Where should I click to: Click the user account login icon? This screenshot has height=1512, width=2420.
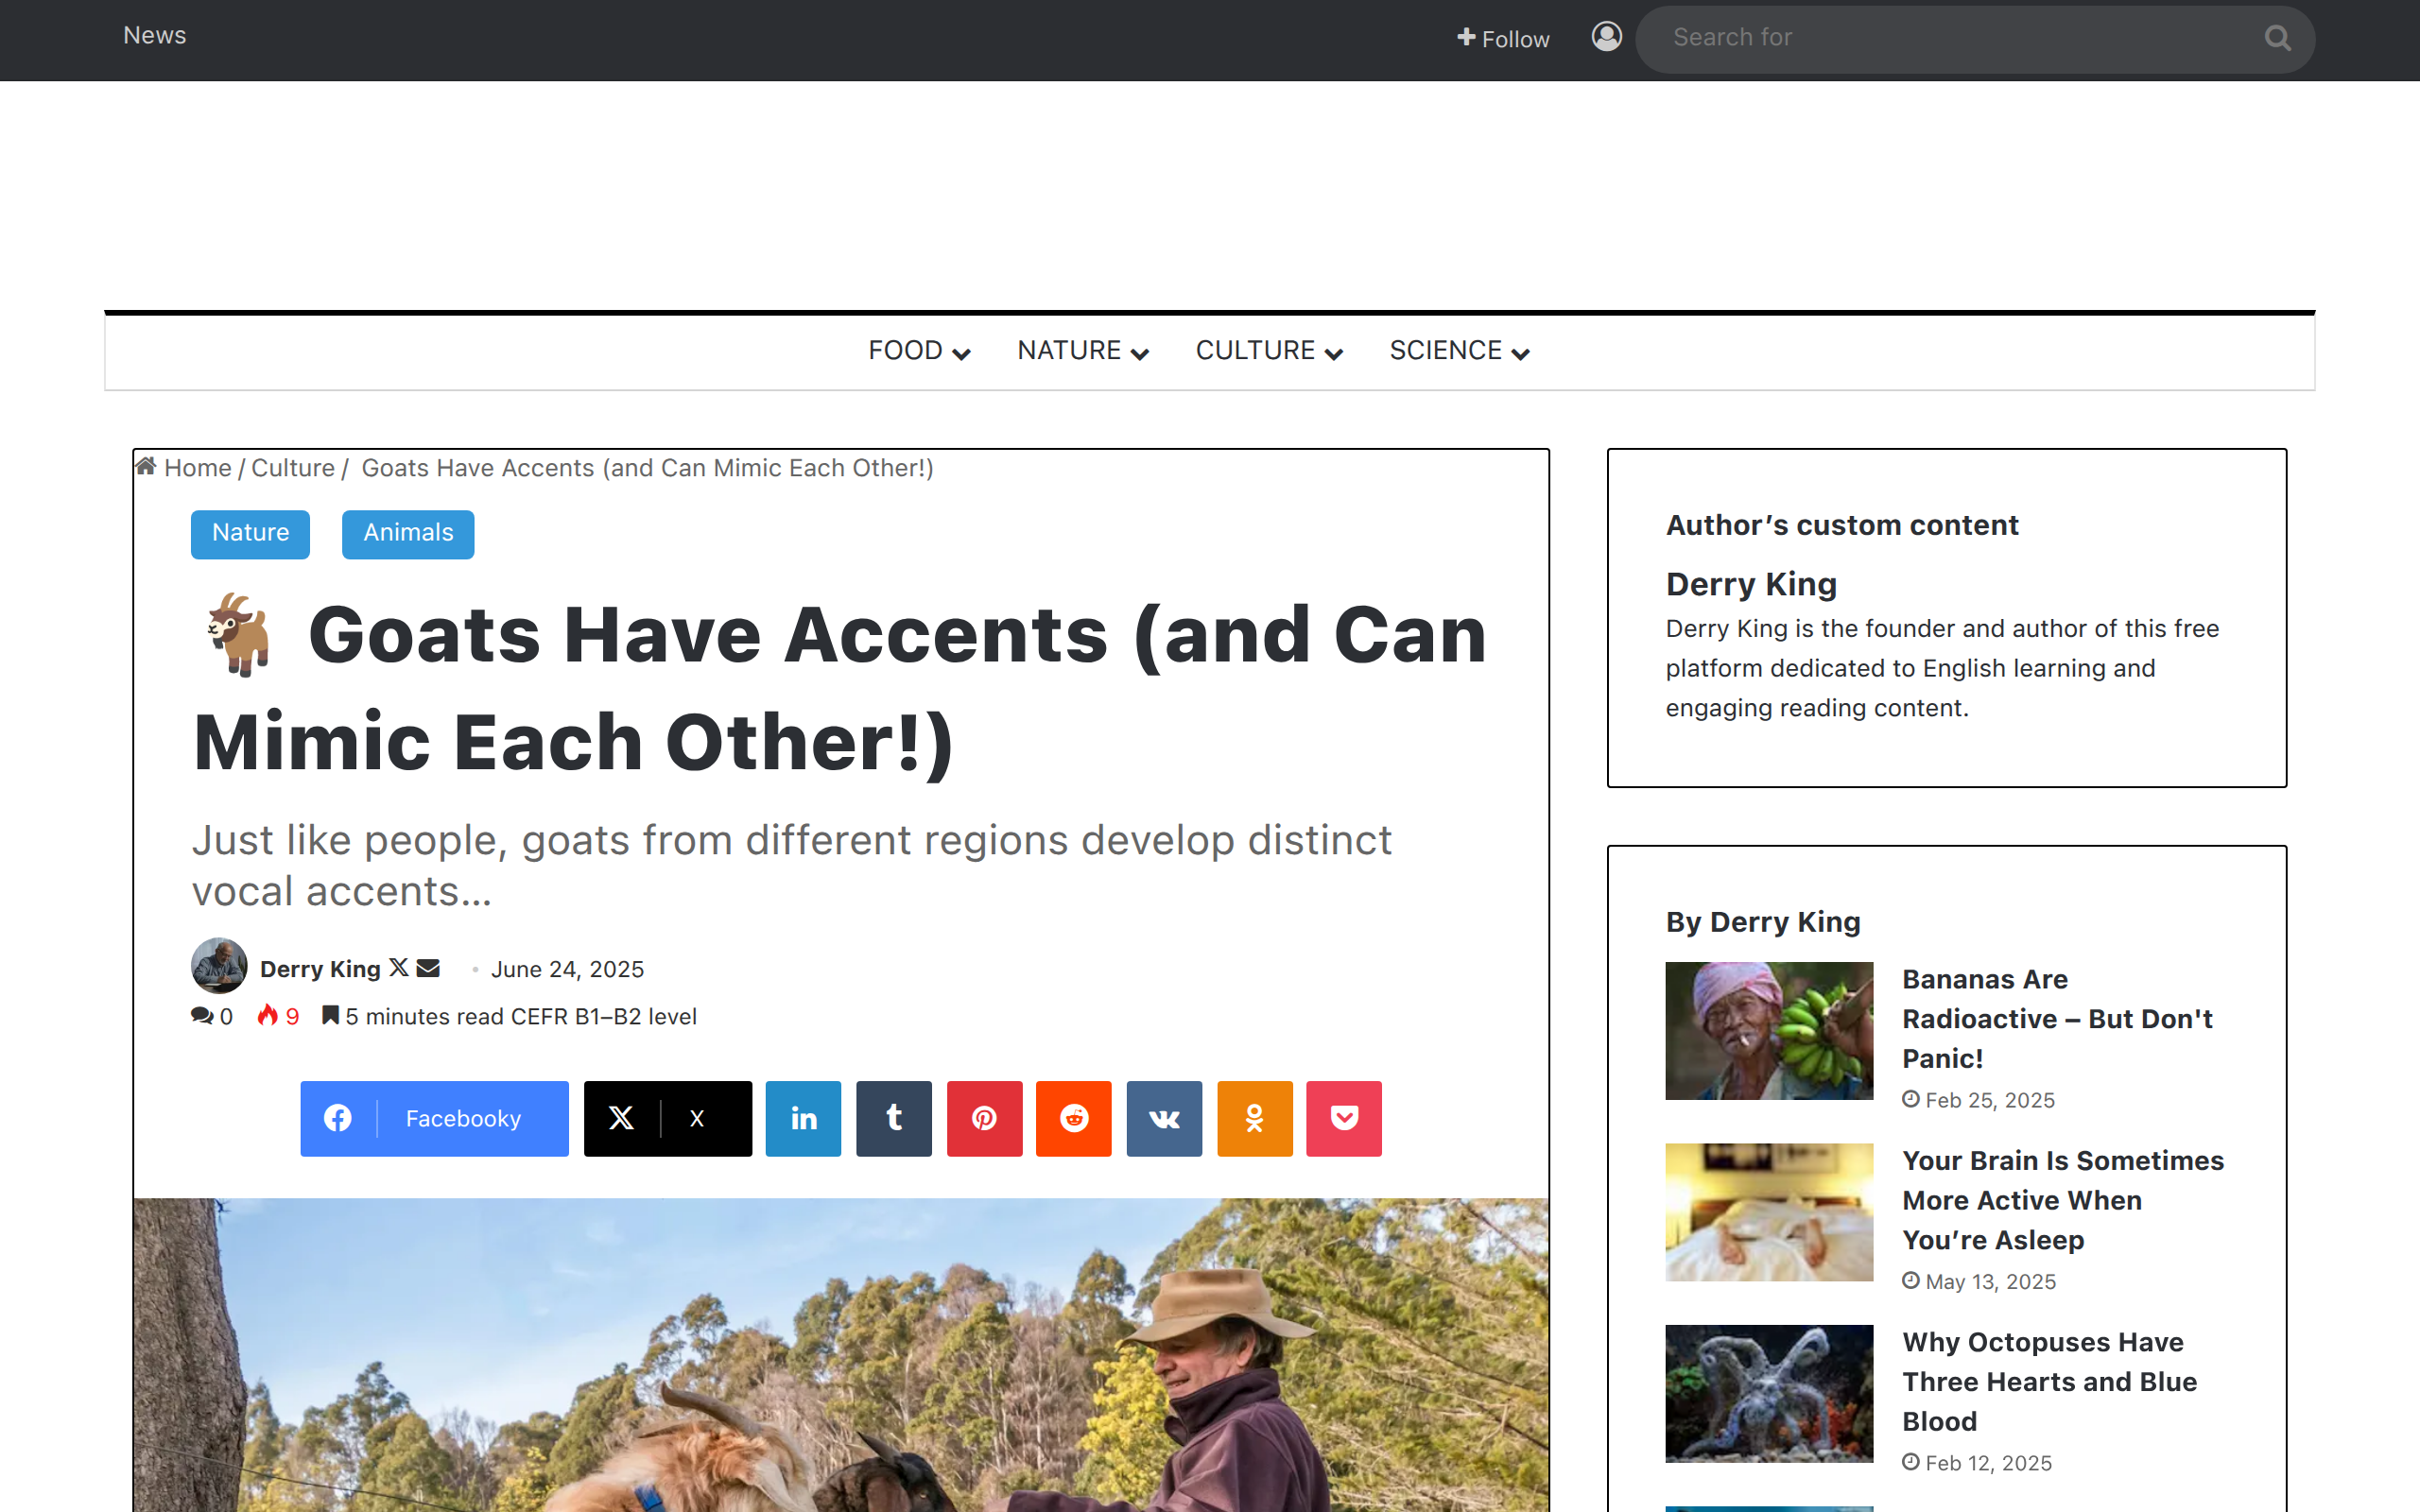1606,37
